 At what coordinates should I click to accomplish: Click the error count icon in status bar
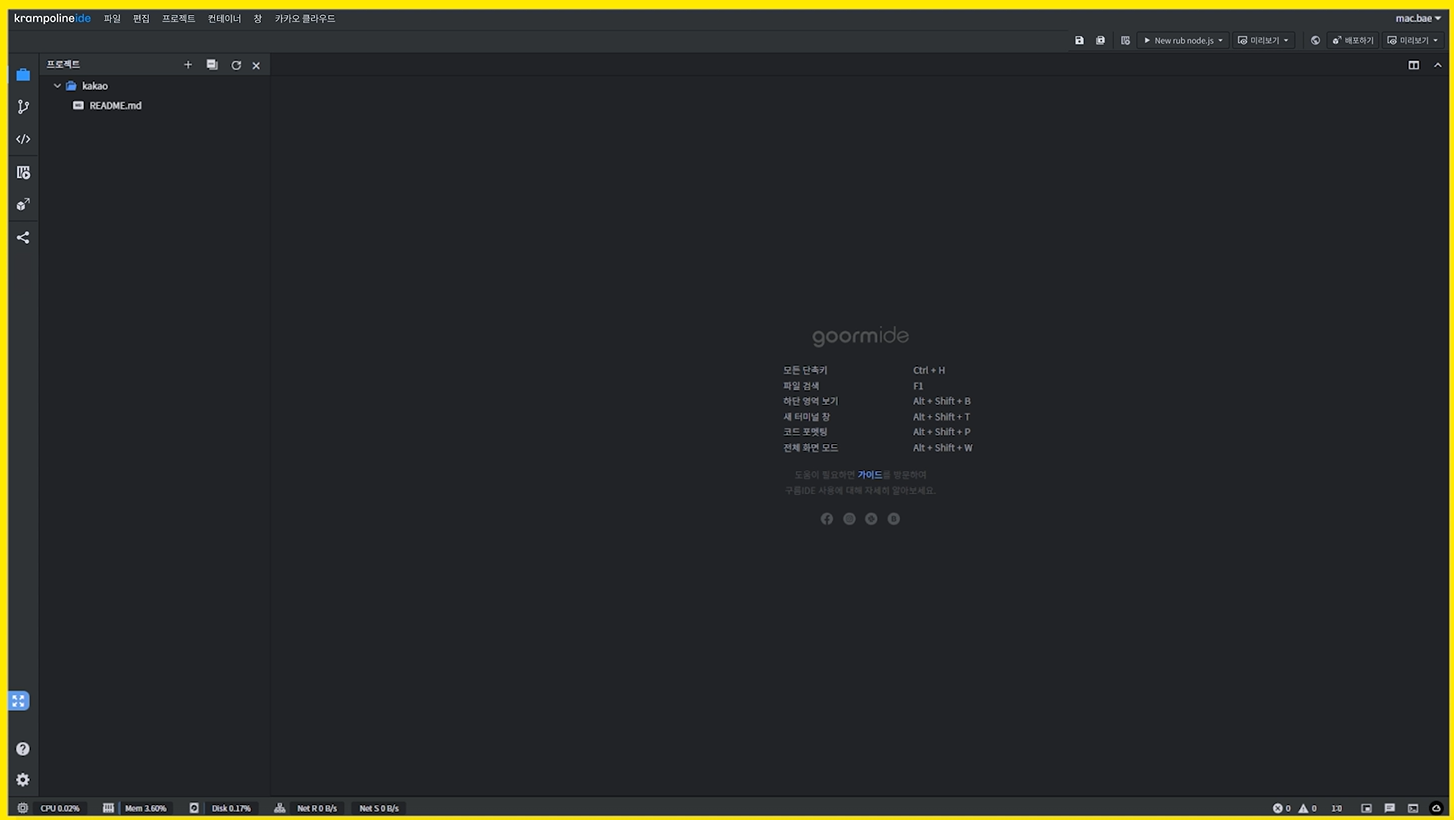click(1277, 808)
